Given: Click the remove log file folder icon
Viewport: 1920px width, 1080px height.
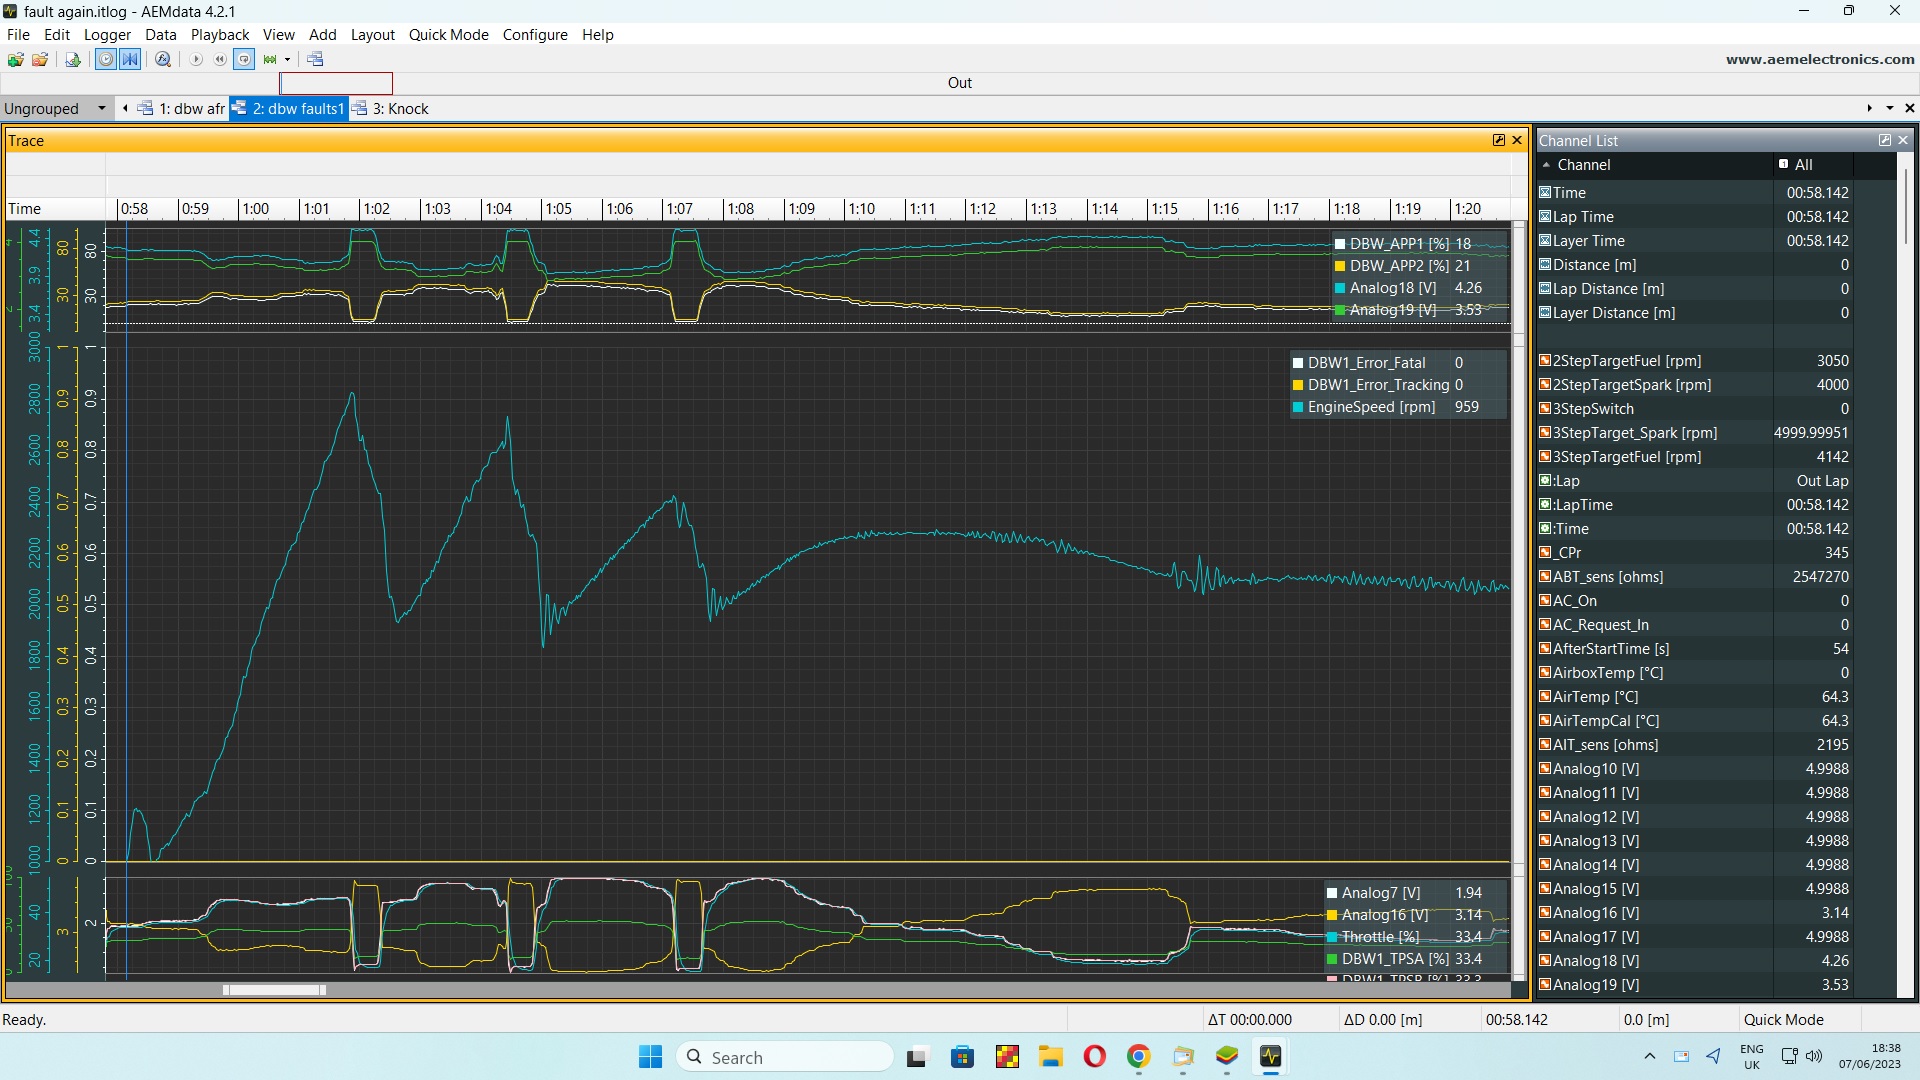Looking at the screenshot, I should pyautogui.click(x=40, y=60).
